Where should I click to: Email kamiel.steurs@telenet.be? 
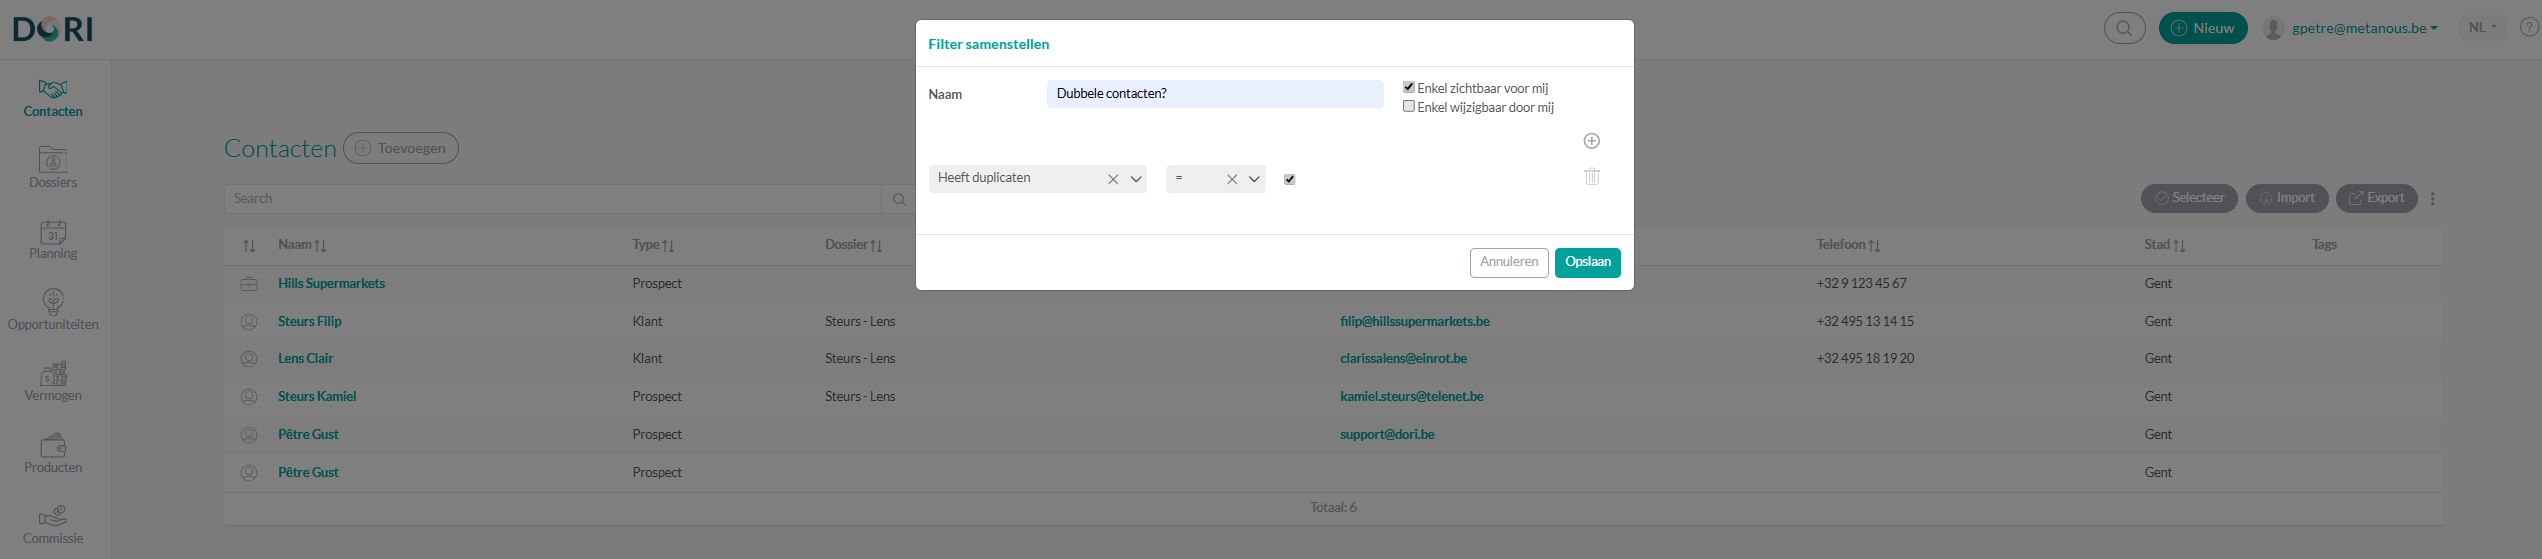pyautogui.click(x=1412, y=397)
